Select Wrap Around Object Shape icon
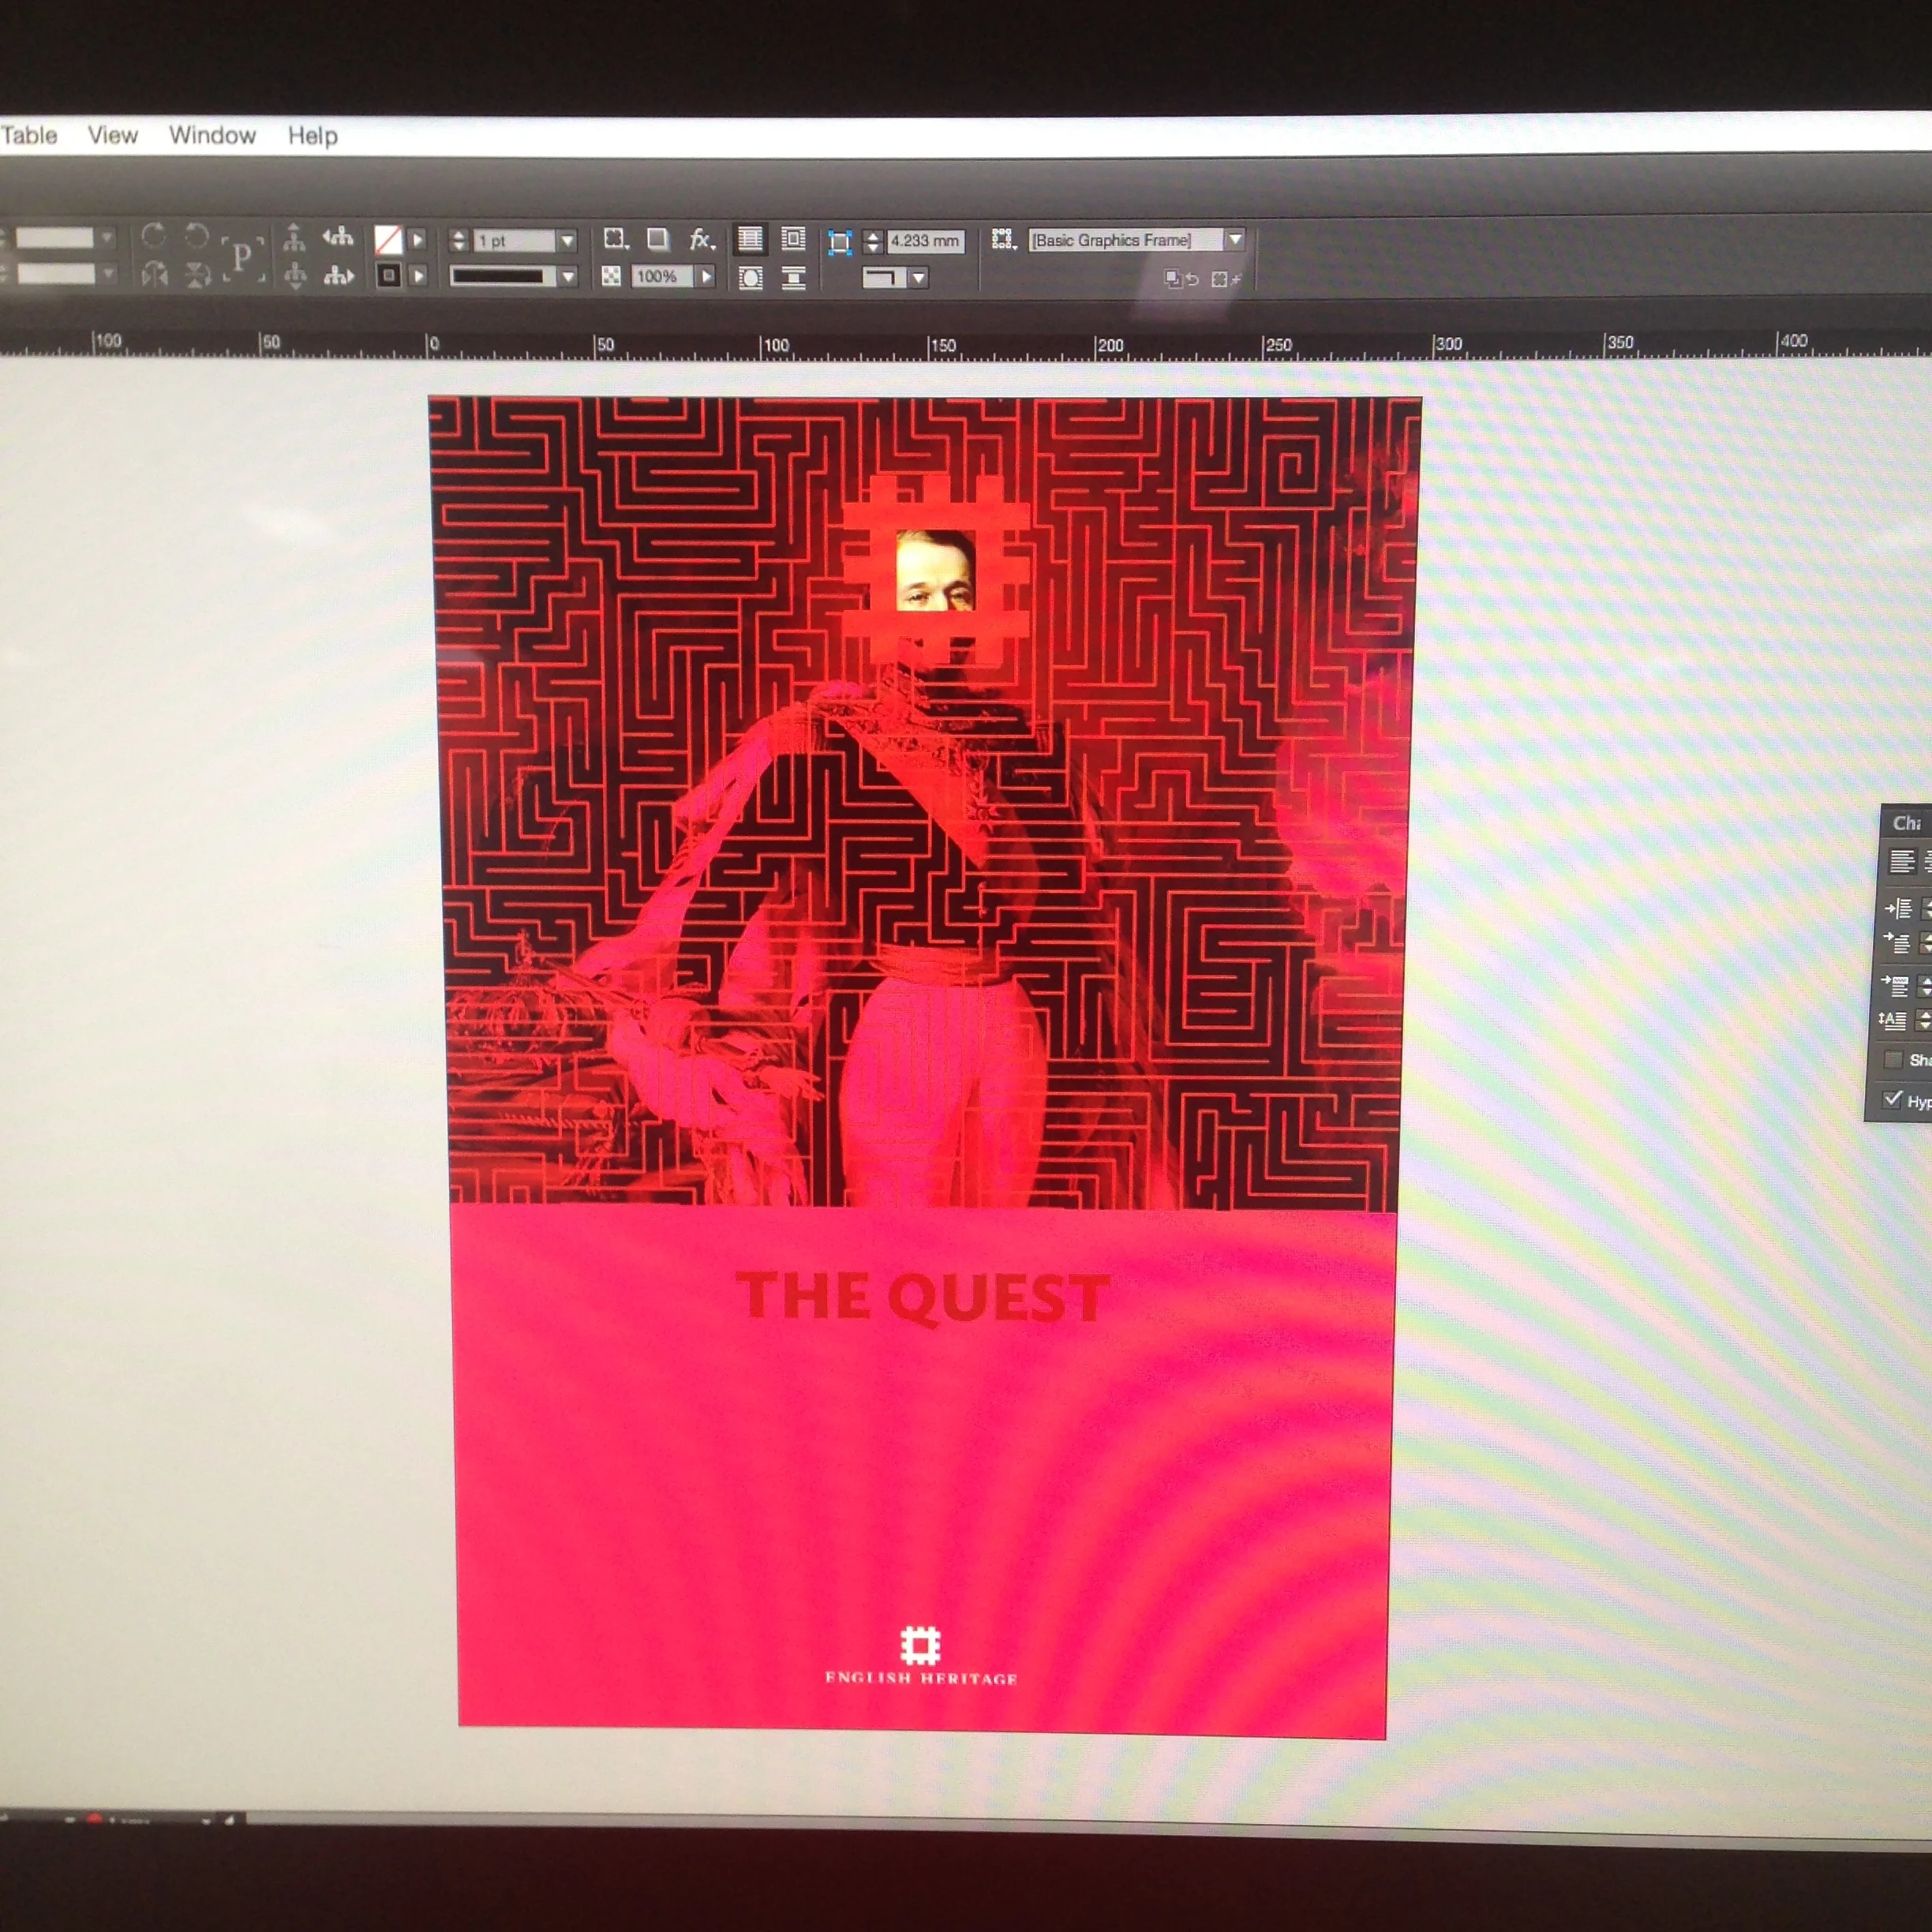The width and height of the screenshot is (1932, 1932). (x=750, y=278)
